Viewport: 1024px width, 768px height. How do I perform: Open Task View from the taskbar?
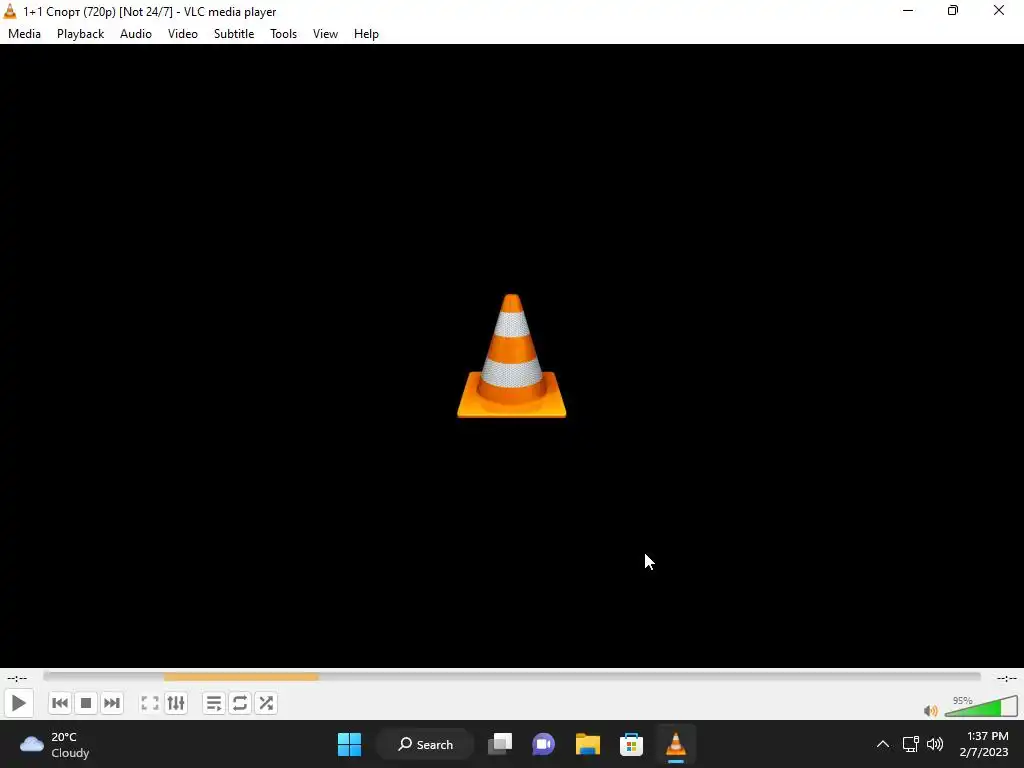(500, 744)
